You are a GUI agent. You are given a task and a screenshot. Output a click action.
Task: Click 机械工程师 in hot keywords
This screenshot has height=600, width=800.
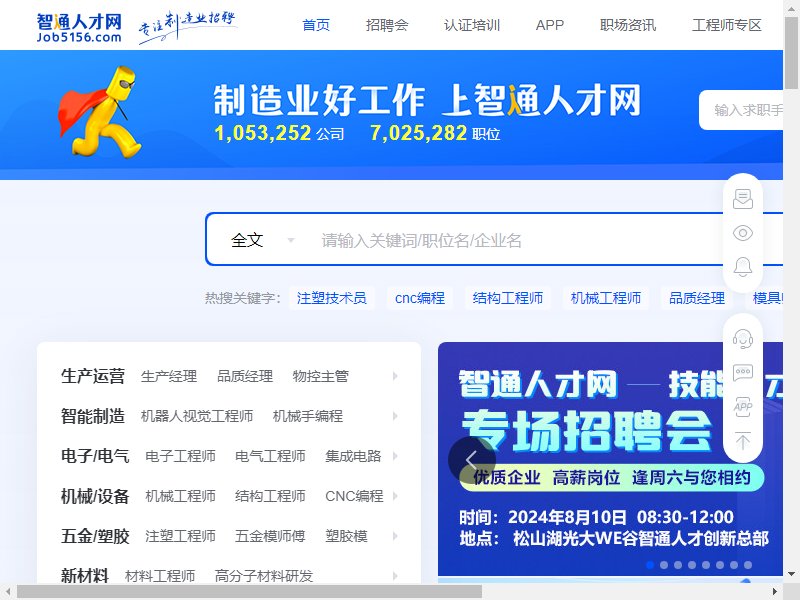coord(606,298)
